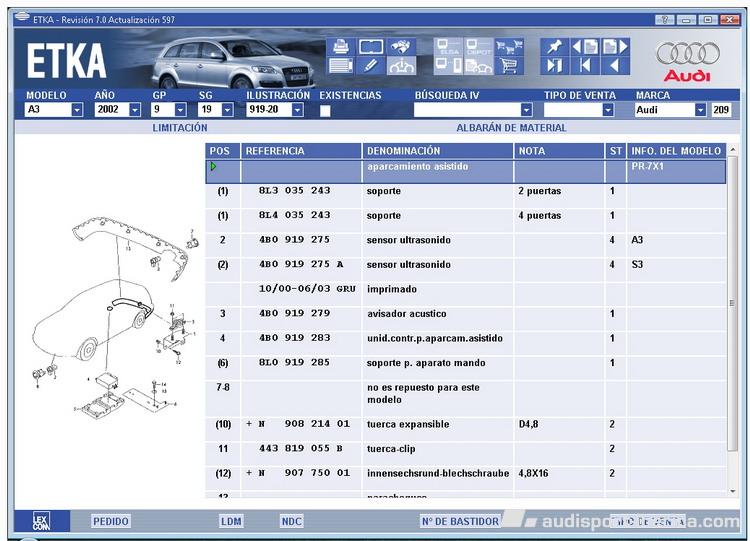Open the binoculars search tool
This screenshot has width=750, height=541.
[401, 47]
